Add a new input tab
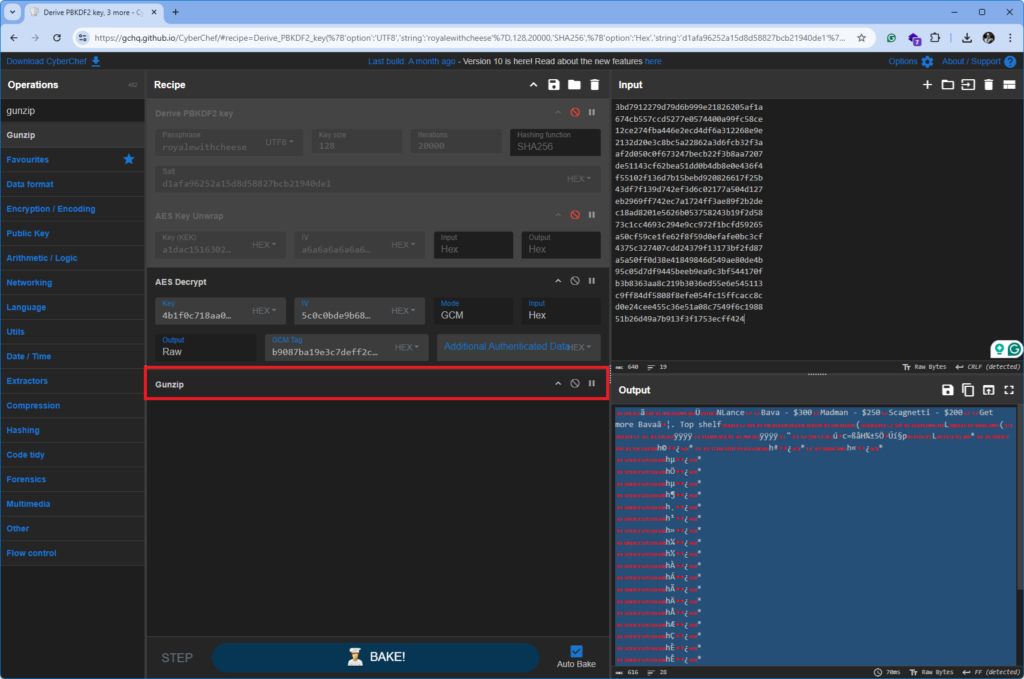The image size is (1024, 679). 927,85
